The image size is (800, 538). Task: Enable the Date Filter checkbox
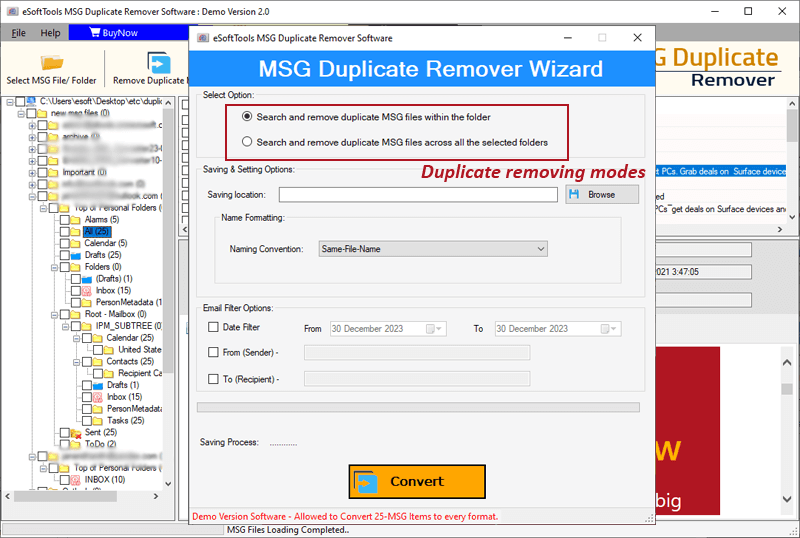213,327
